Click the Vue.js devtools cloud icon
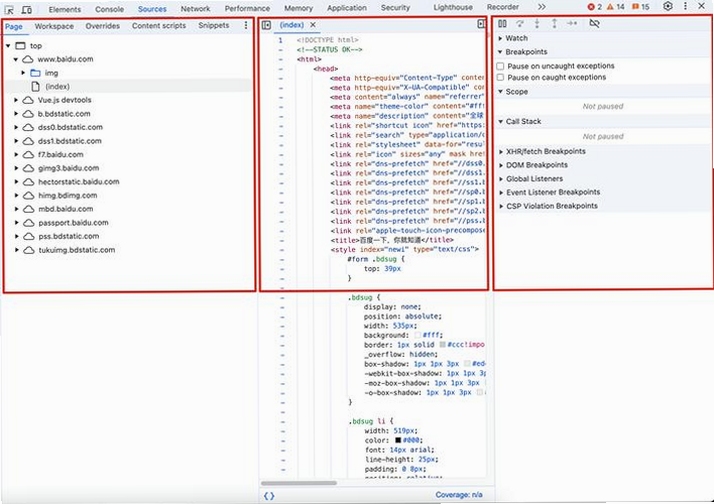 click(x=28, y=100)
